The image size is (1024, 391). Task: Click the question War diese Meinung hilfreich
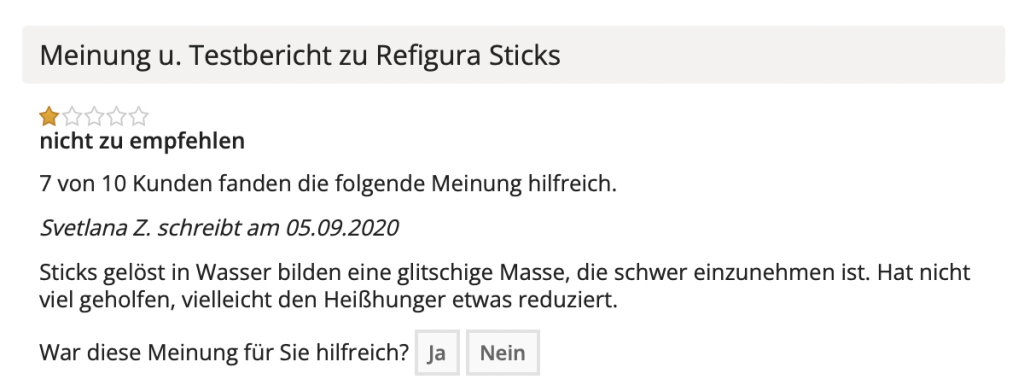click(x=224, y=352)
